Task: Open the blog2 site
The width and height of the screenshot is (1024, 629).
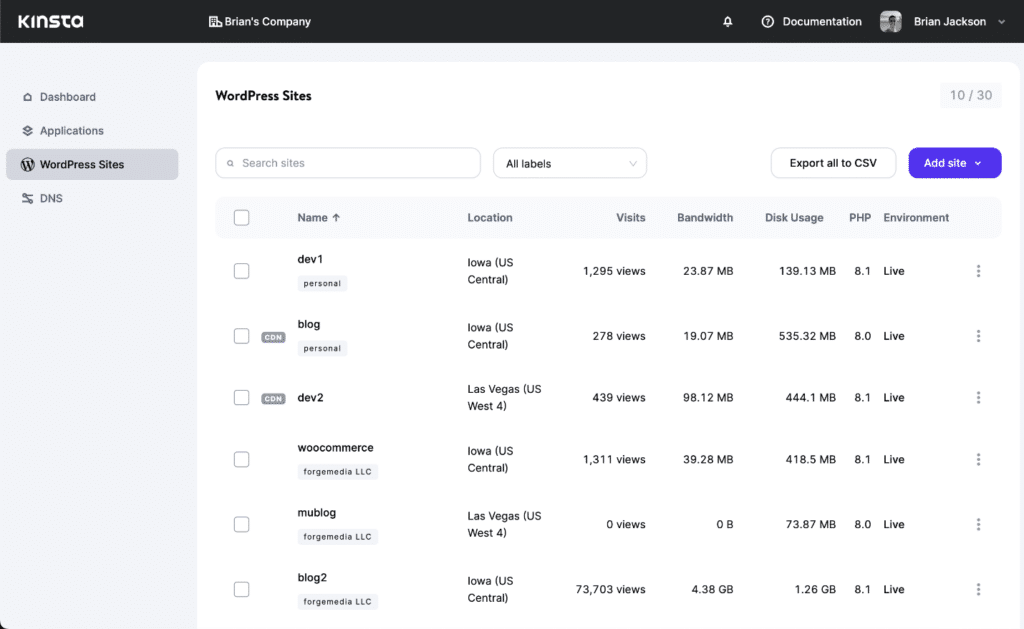Action: click(312, 578)
